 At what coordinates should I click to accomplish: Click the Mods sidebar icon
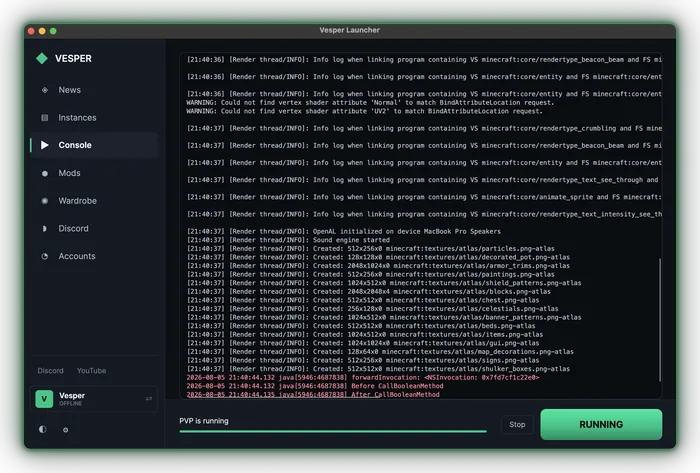(x=45, y=173)
